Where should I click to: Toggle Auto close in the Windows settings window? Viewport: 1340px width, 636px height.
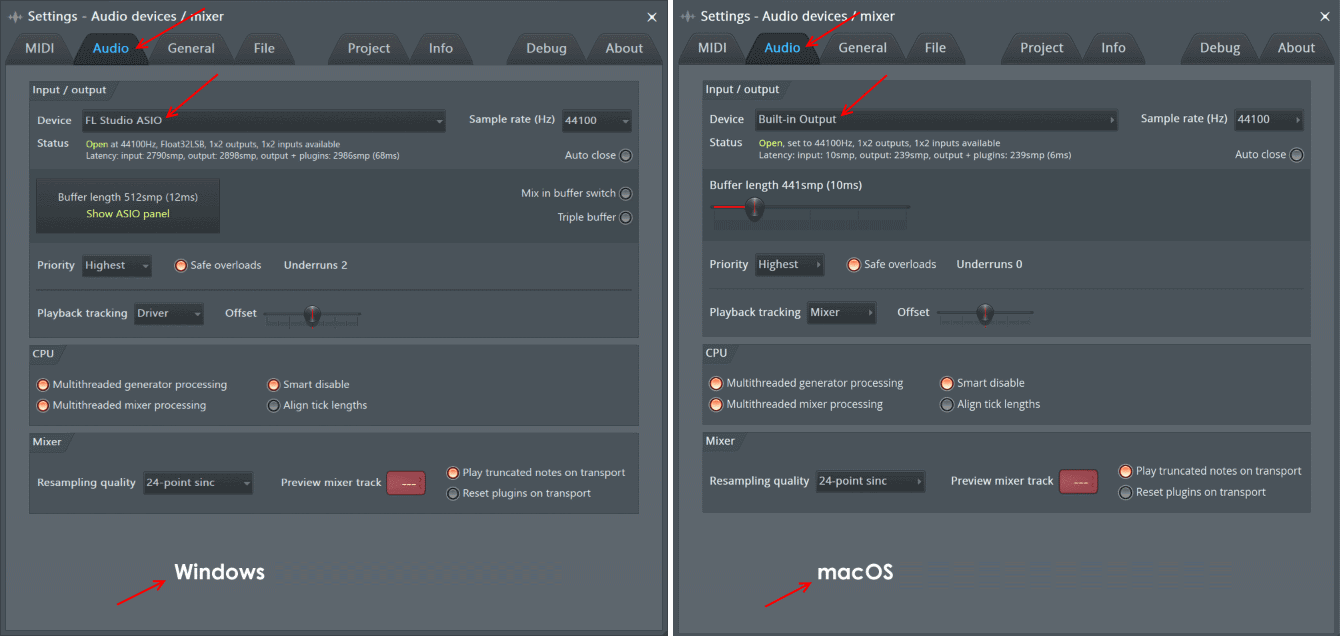pos(625,156)
